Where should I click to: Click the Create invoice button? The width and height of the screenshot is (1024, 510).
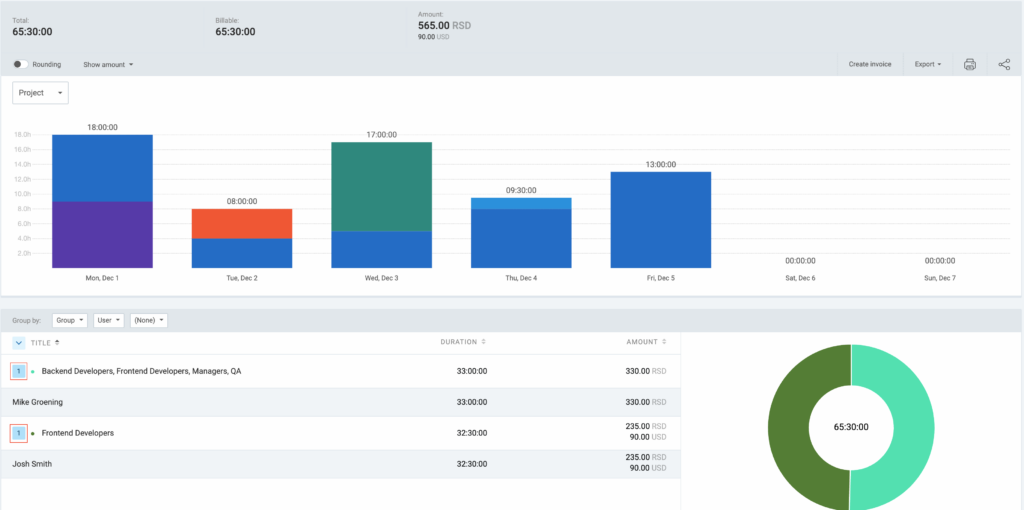point(869,64)
